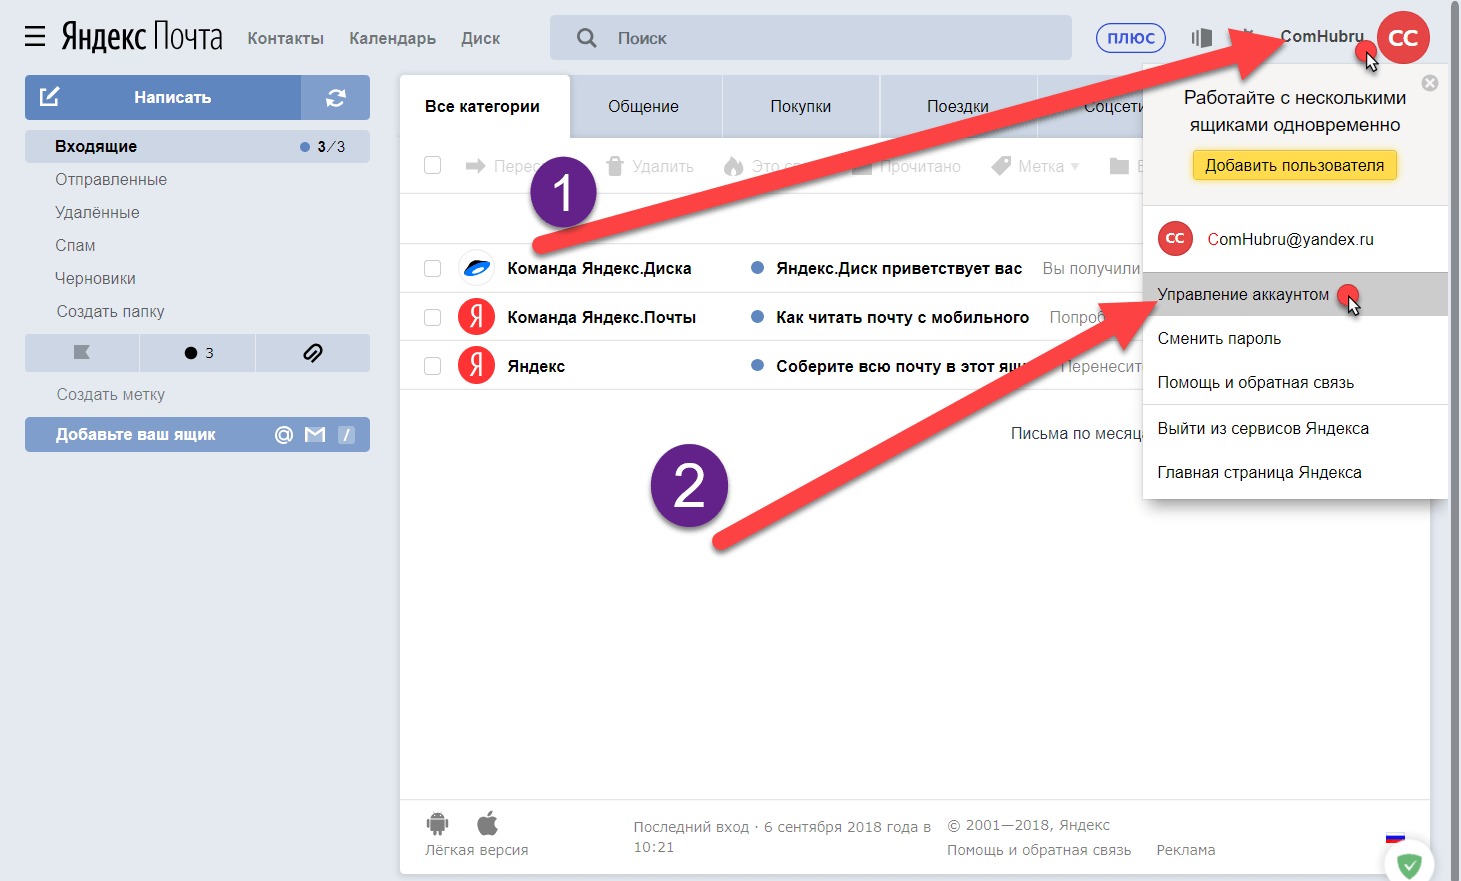Click the green shield icon at bottom right

pyautogui.click(x=1409, y=865)
